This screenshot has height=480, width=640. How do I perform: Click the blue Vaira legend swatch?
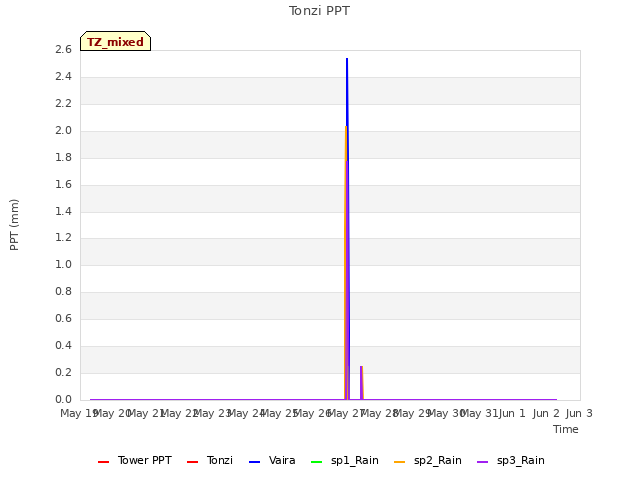click(x=254, y=462)
